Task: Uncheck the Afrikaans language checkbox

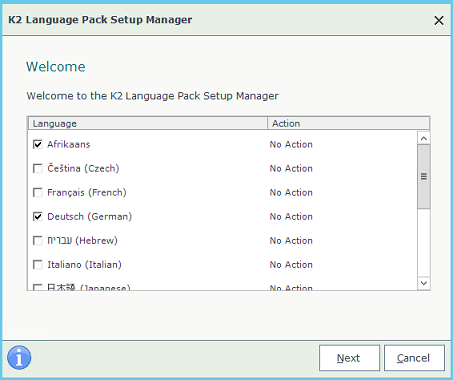Action: coord(38,144)
